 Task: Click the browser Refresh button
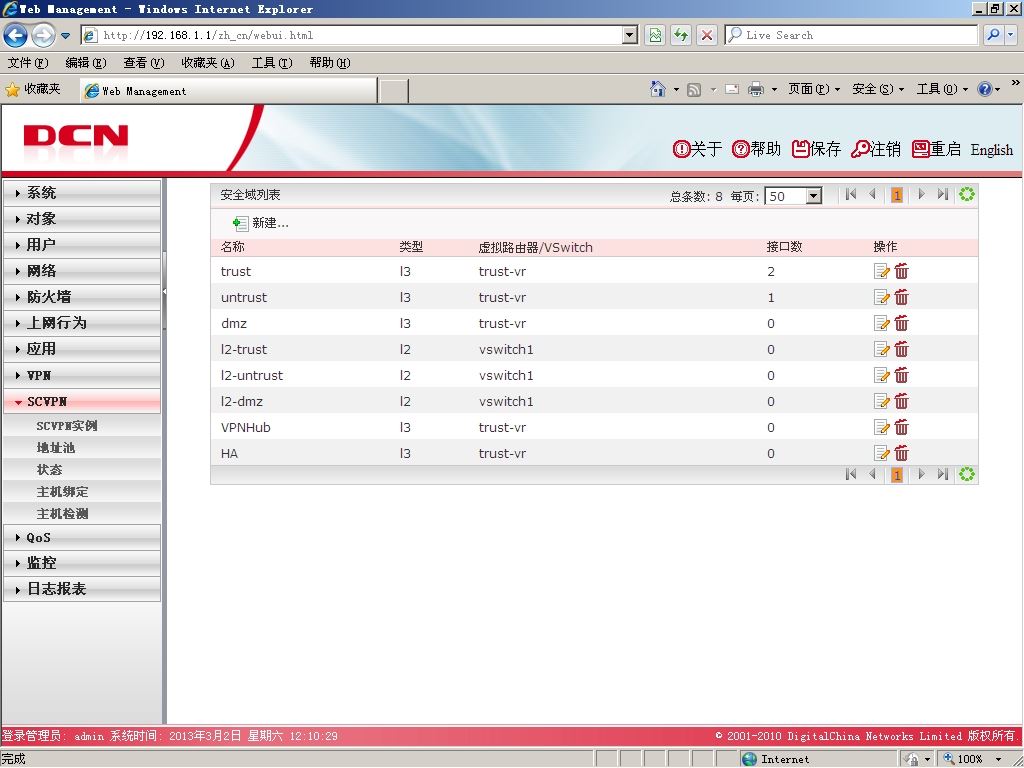click(x=681, y=35)
